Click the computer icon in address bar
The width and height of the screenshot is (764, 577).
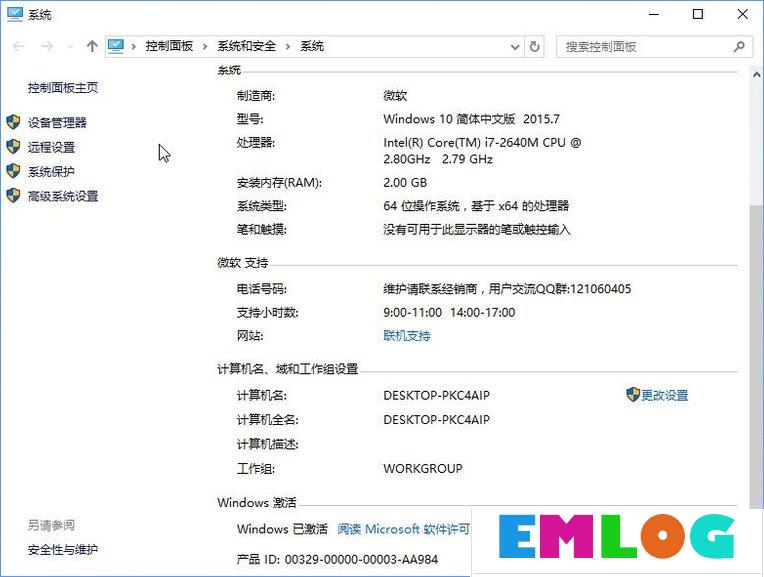tap(116, 46)
